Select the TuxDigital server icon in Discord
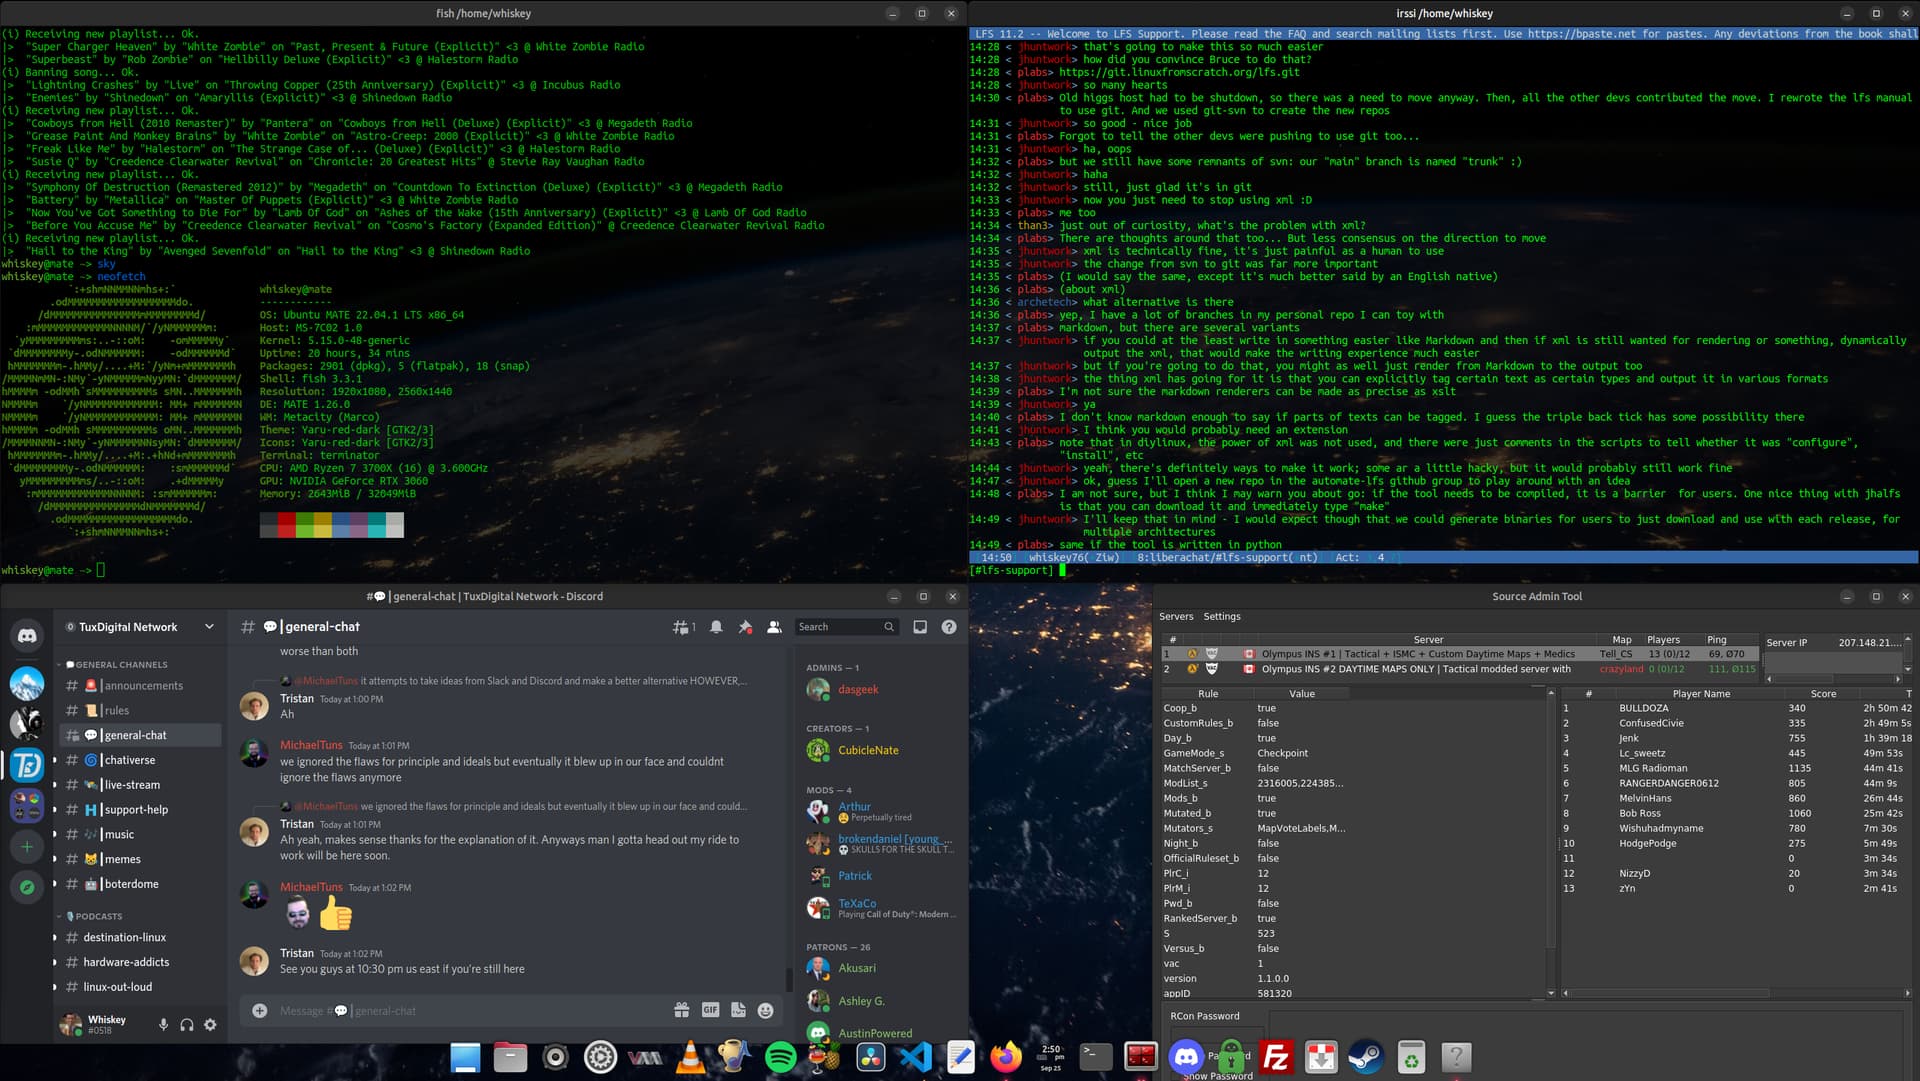The image size is (1920, 1081). 27,766
